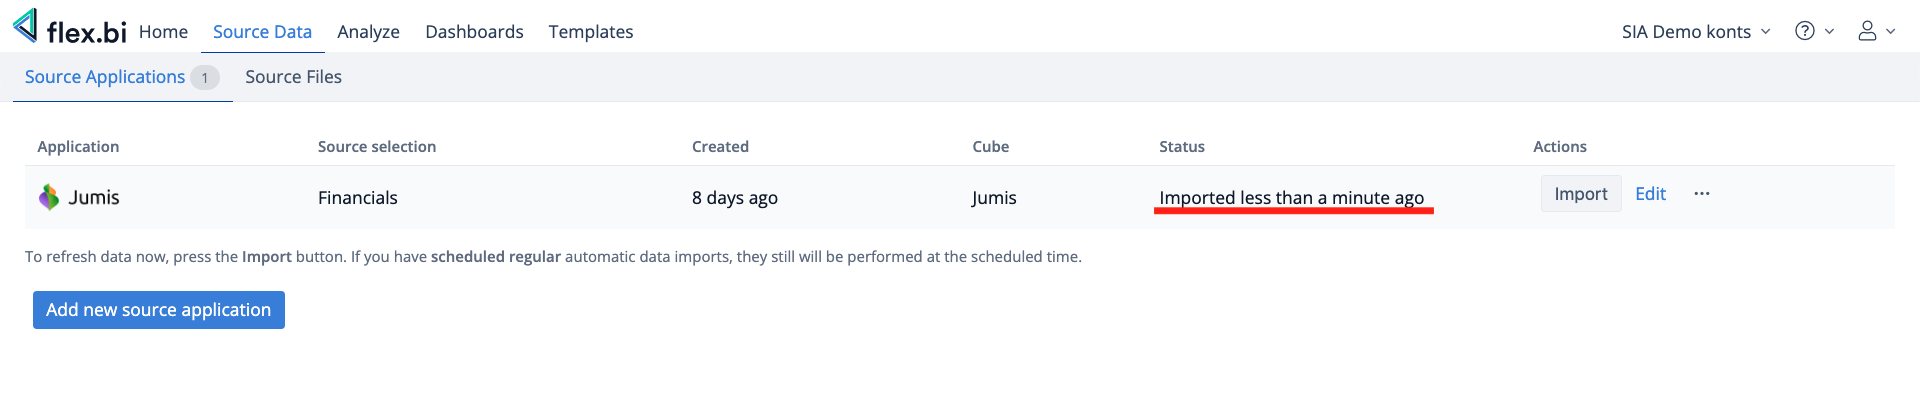Click the Financials source selection cell
1920x402 pixels.
pos(358,198)
